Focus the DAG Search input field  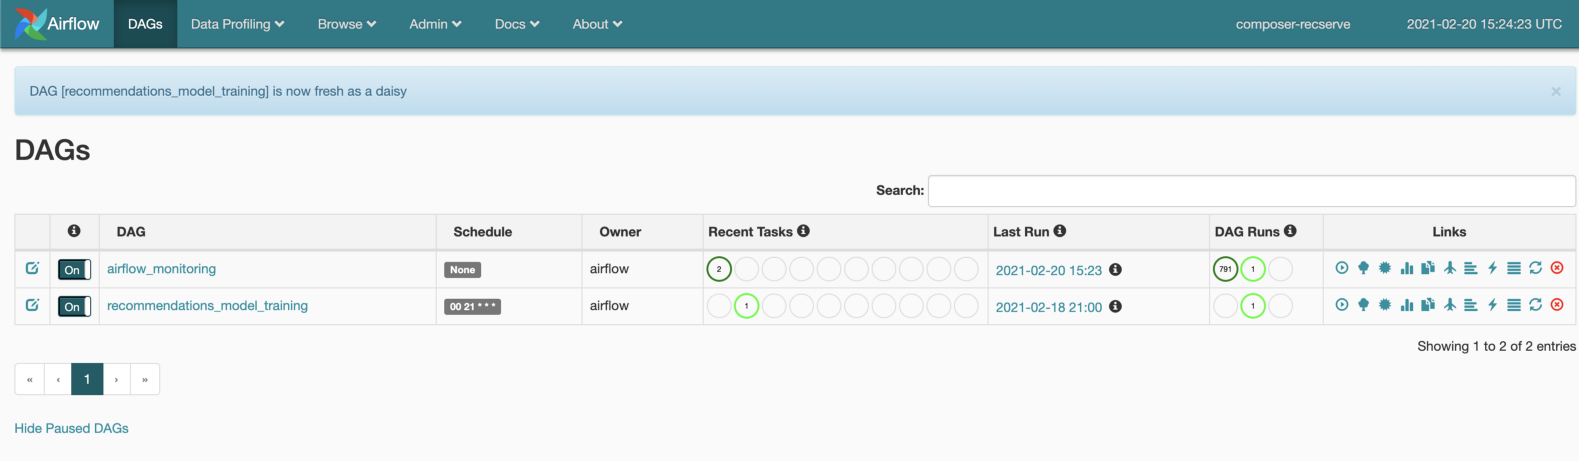[x=1251, y=191]
